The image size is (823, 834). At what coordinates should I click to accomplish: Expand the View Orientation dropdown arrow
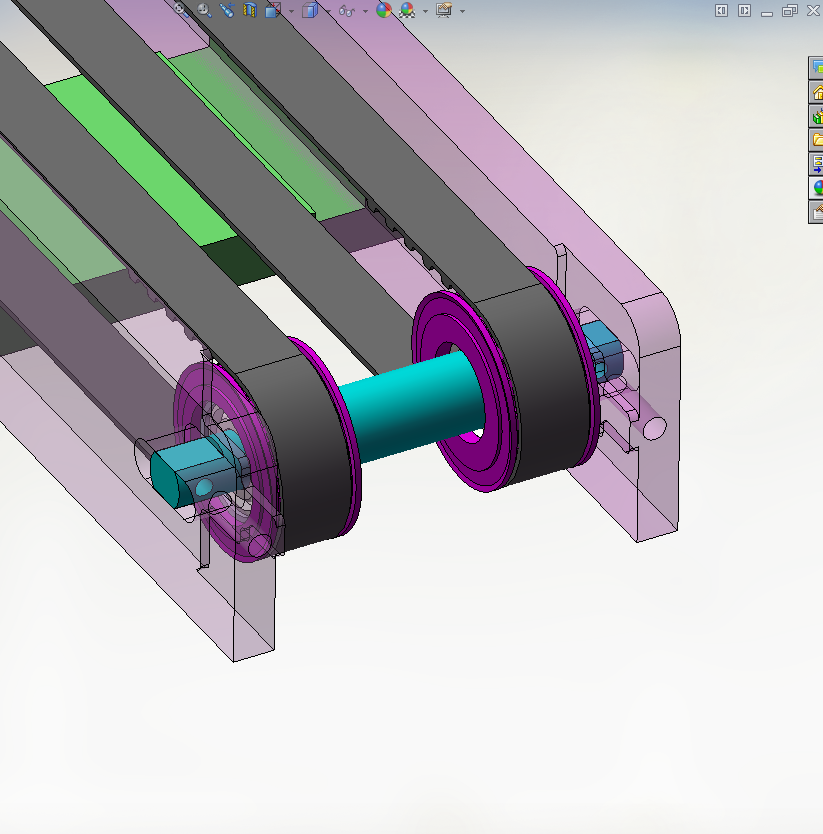291,11
